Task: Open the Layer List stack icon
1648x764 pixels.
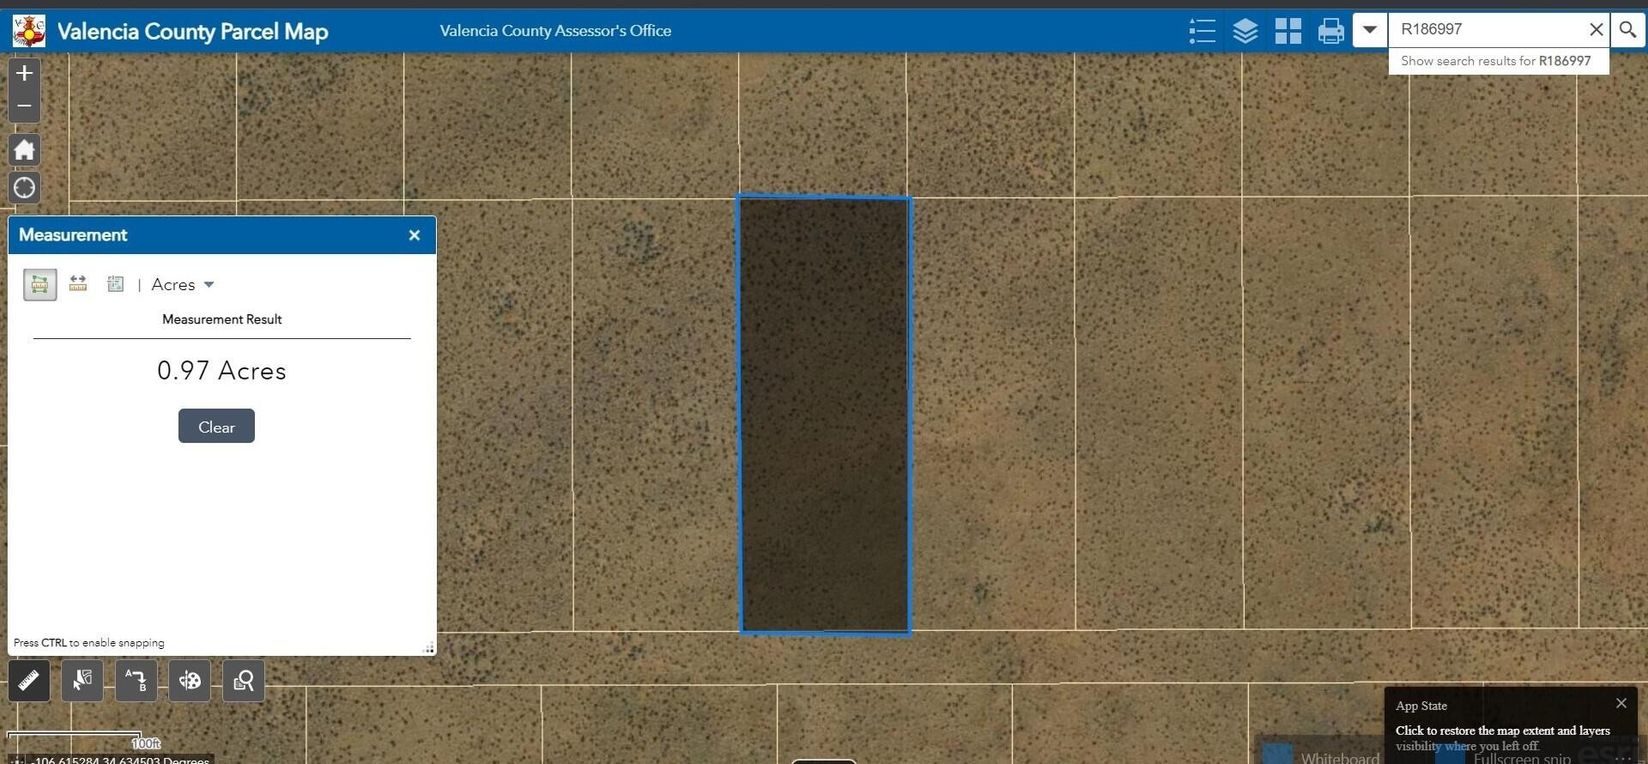Action: tap(1245, 31)
